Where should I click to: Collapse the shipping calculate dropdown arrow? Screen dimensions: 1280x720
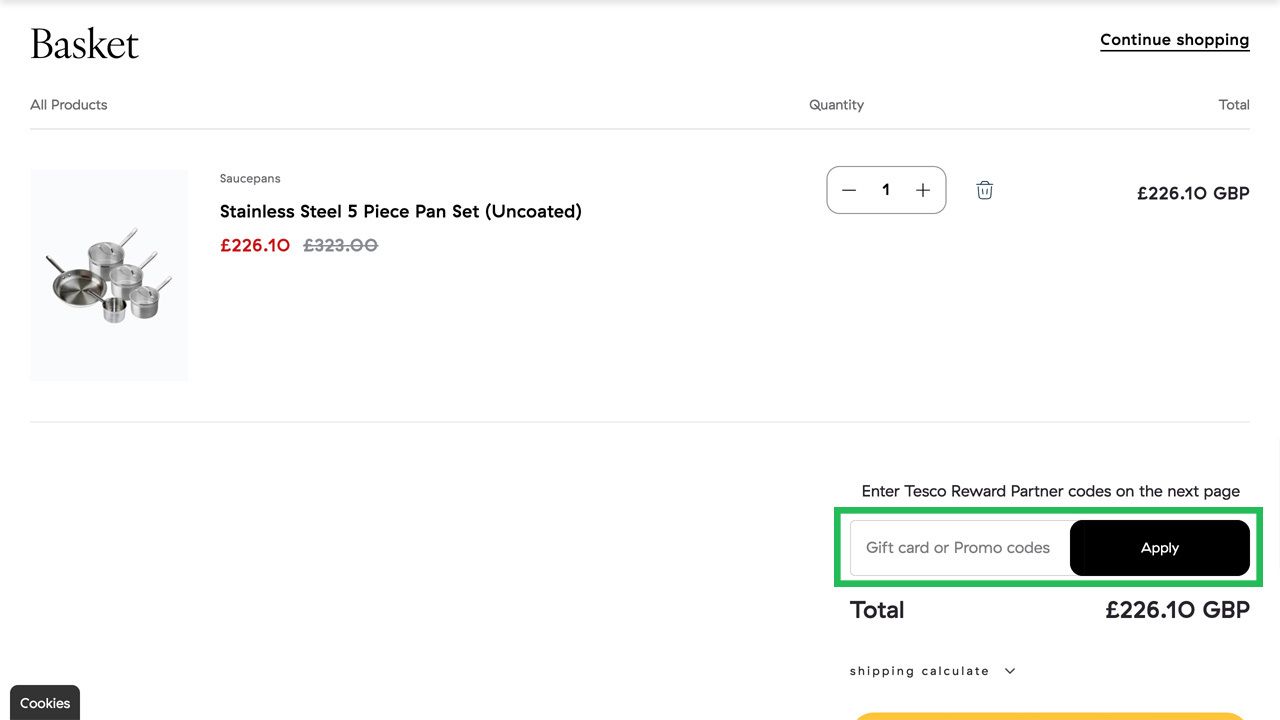[x=1009, y=670]
